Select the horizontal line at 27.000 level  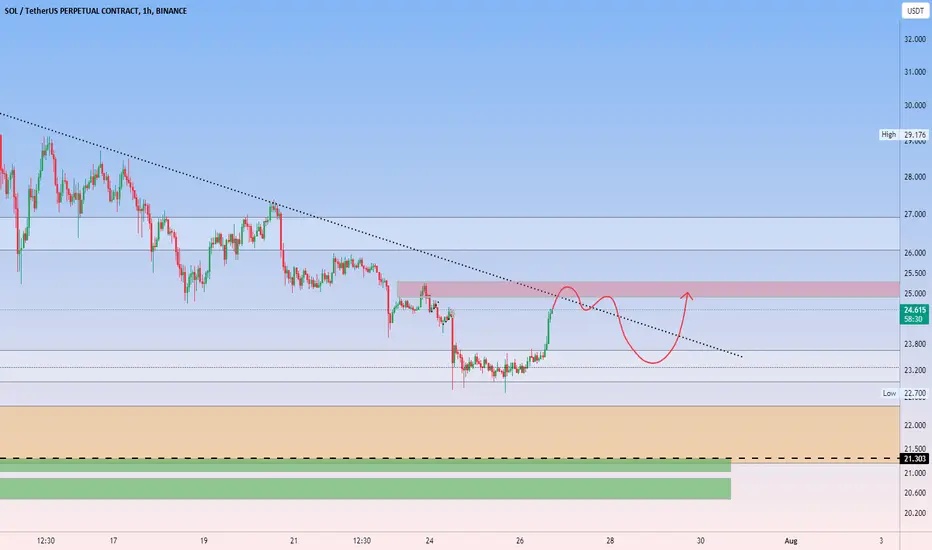[x=449, y=218]
